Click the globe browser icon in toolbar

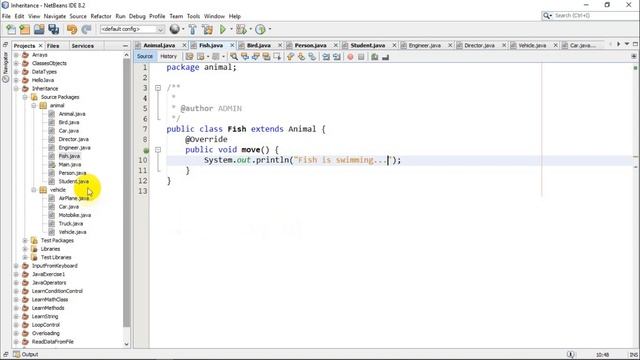point(174,29)
